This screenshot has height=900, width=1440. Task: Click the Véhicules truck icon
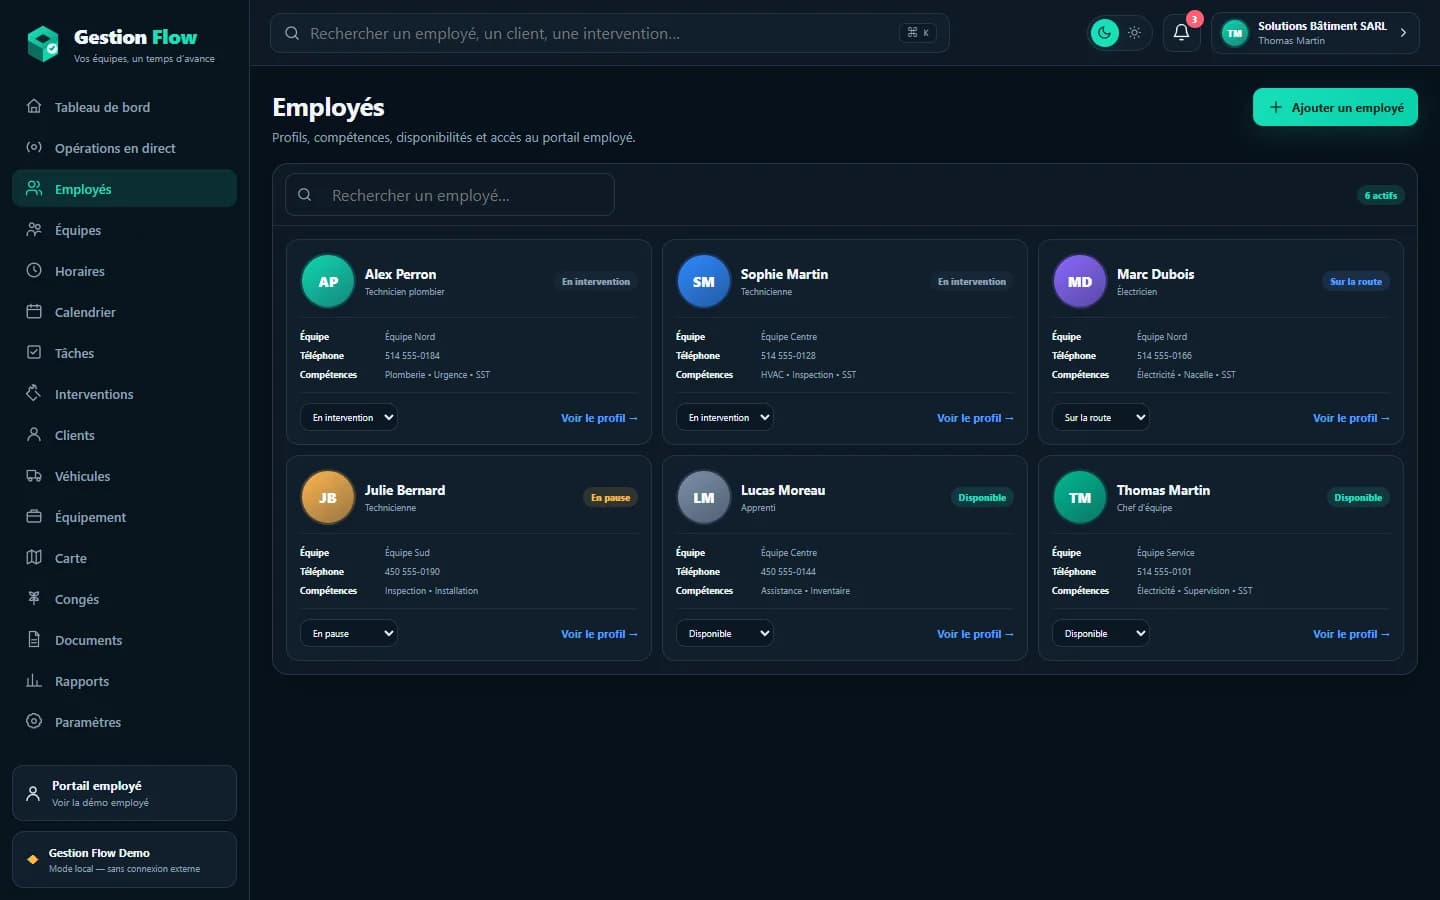click(x=34, y=475)
